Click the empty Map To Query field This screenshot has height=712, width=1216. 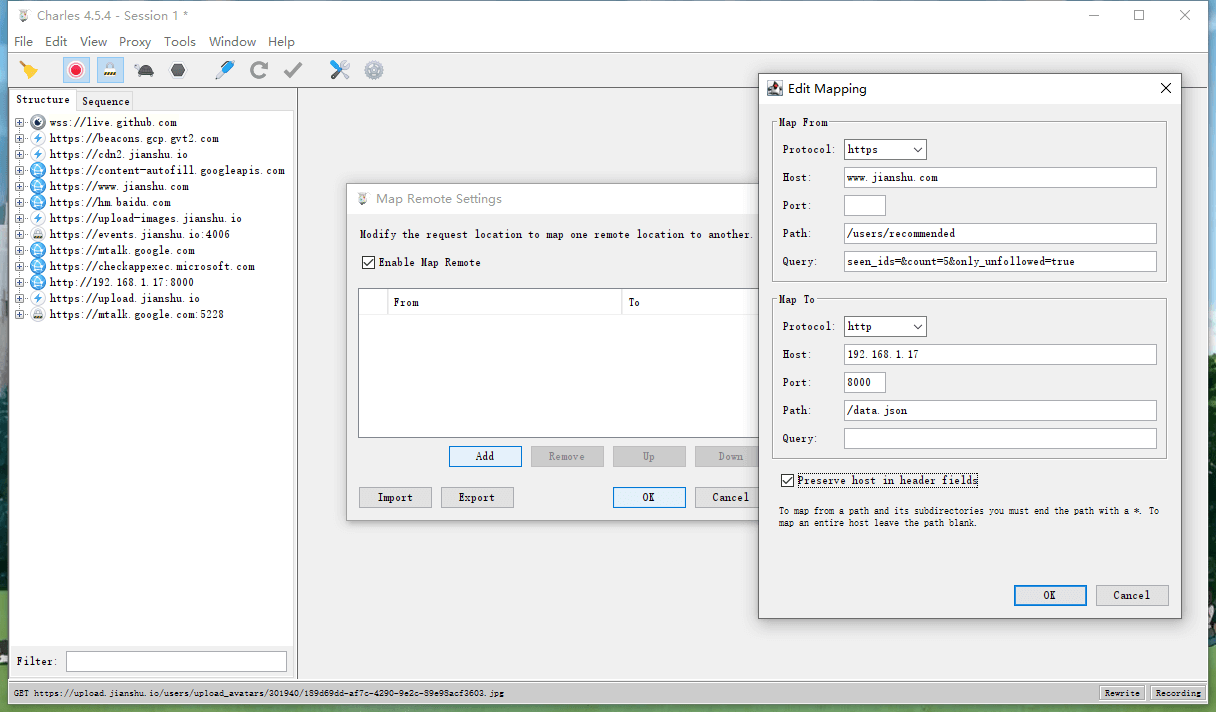click(1000, 438)
